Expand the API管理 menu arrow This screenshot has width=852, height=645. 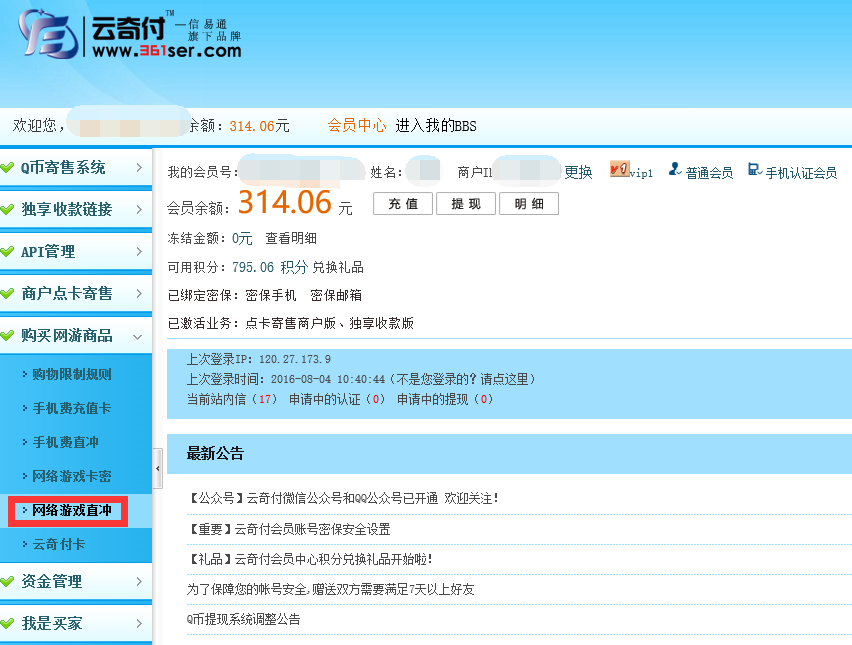[x=139, y=252]
